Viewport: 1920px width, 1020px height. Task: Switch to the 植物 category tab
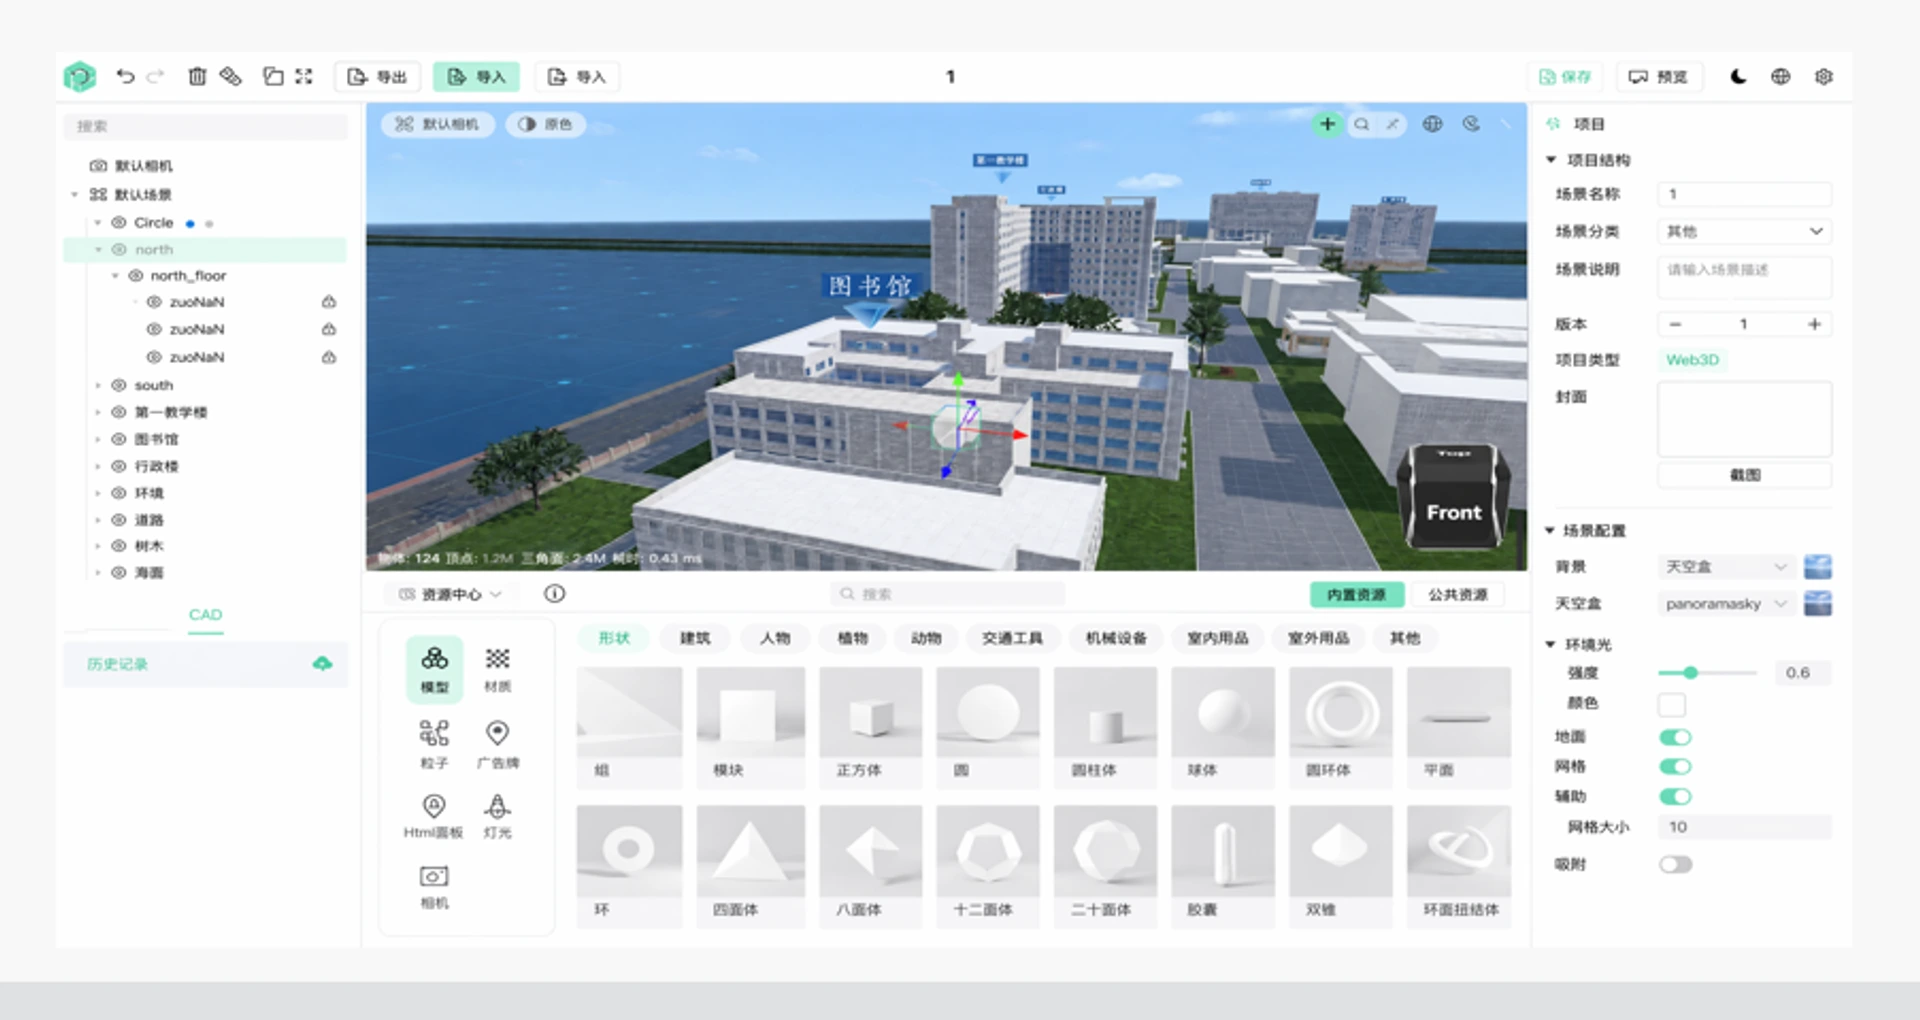pyautogui.click(x=853, y=638)
